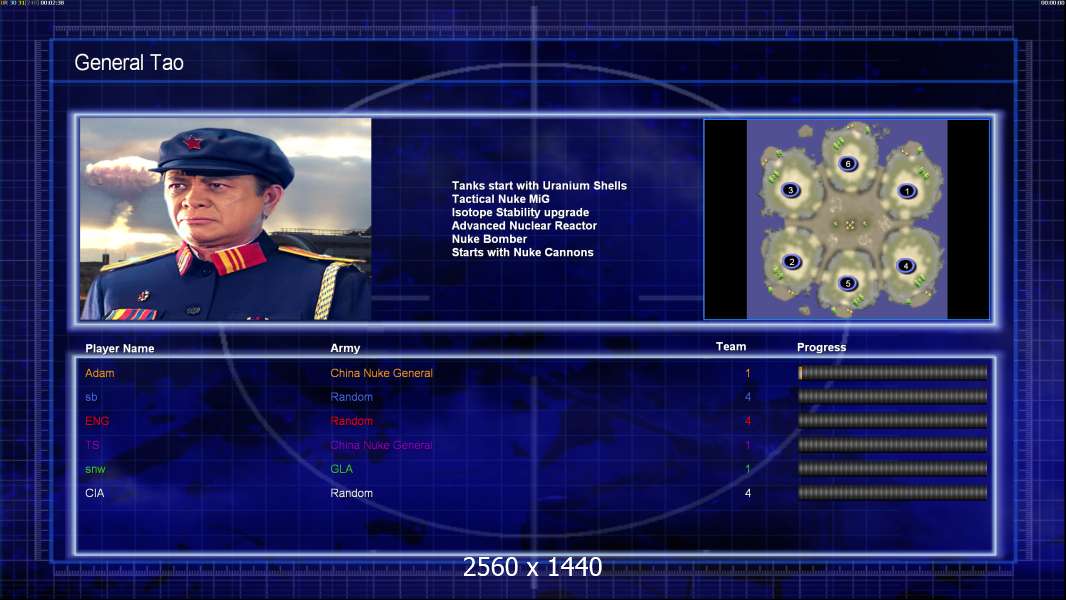Select start position 2 marker on map
Screen dimensions: 1066x600
point(791,262)
